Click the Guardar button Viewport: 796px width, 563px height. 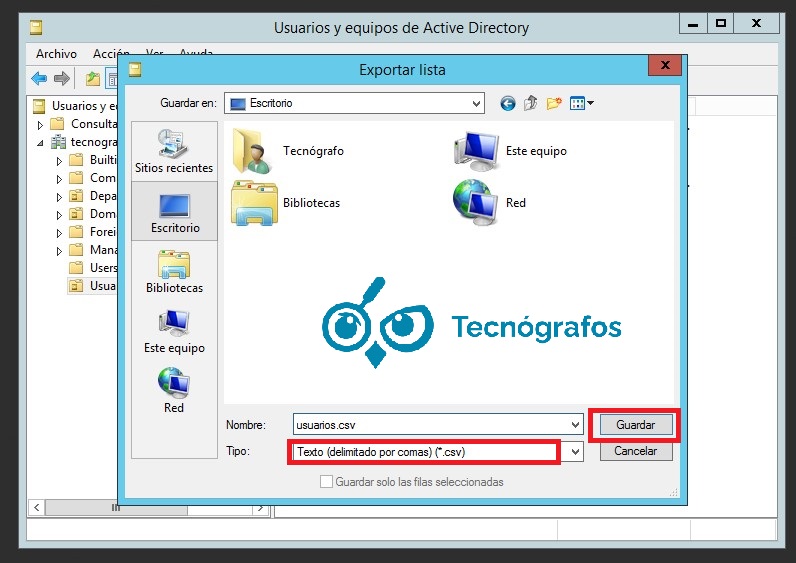(x=635, y=425)
